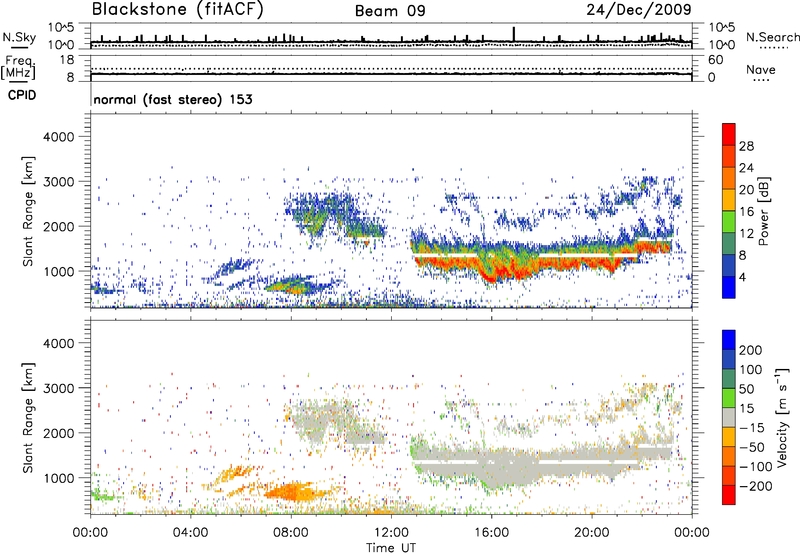Click the 50 label on the Velocity scale
800x554 pixels.
(747, 389)
